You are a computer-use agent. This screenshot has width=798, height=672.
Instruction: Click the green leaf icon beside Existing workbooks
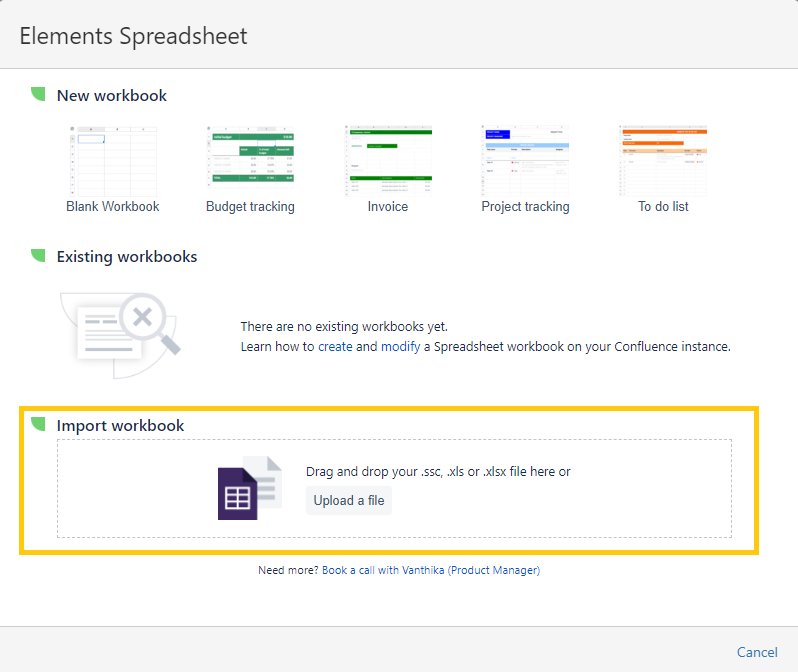pyautogui.click(x=38, y=255)
